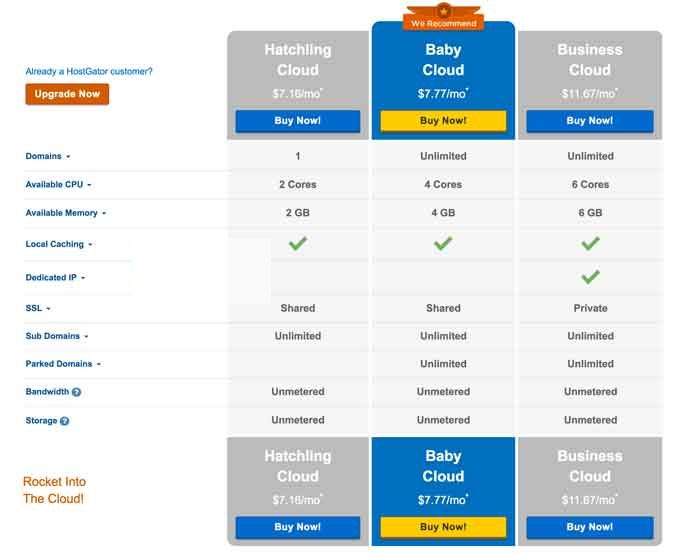Click 'Unlimited' Parked Domains value for Business Cloud
Image resolution: width=700 pixels, height=553 pixels.
[591, 364]
